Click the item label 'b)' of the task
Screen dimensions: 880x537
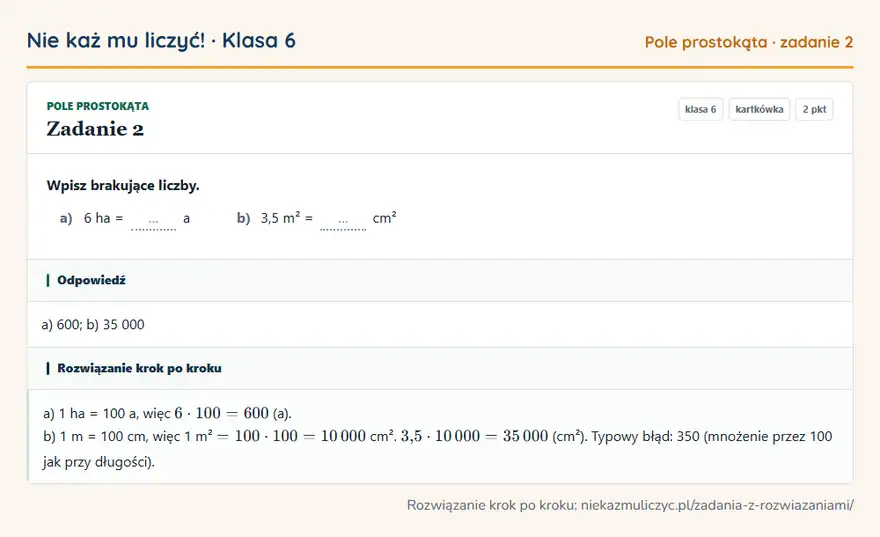[x=244, y=218]
